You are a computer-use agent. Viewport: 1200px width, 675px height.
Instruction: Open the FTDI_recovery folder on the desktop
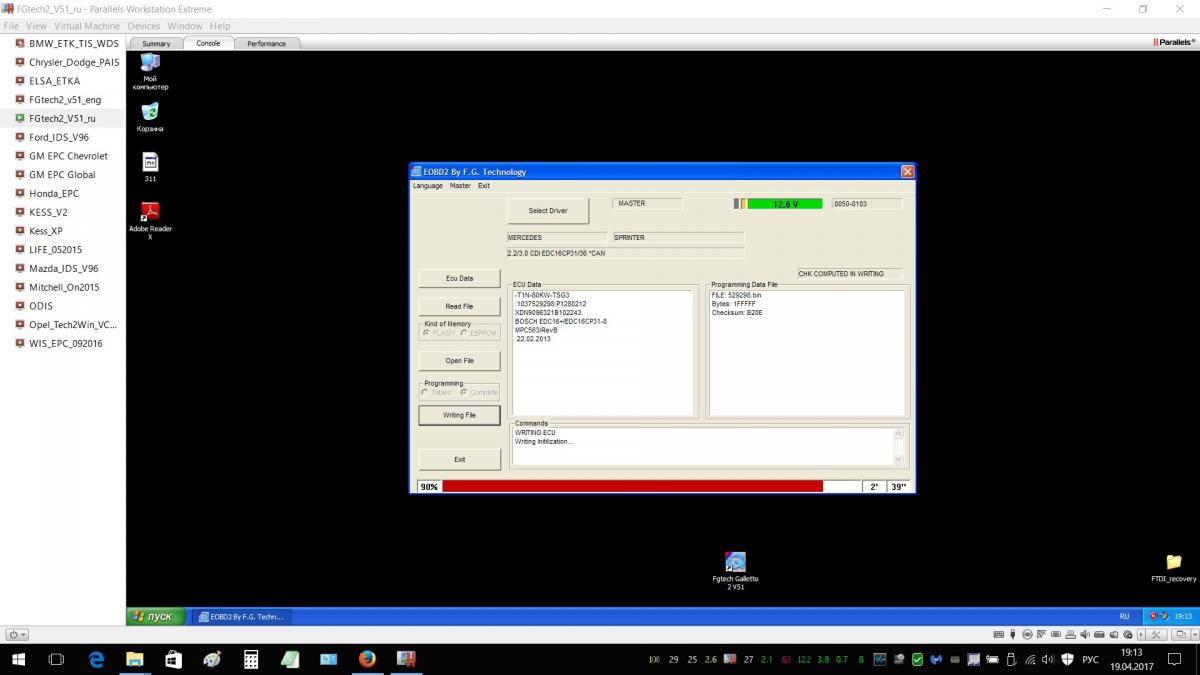click(1174, 567)
